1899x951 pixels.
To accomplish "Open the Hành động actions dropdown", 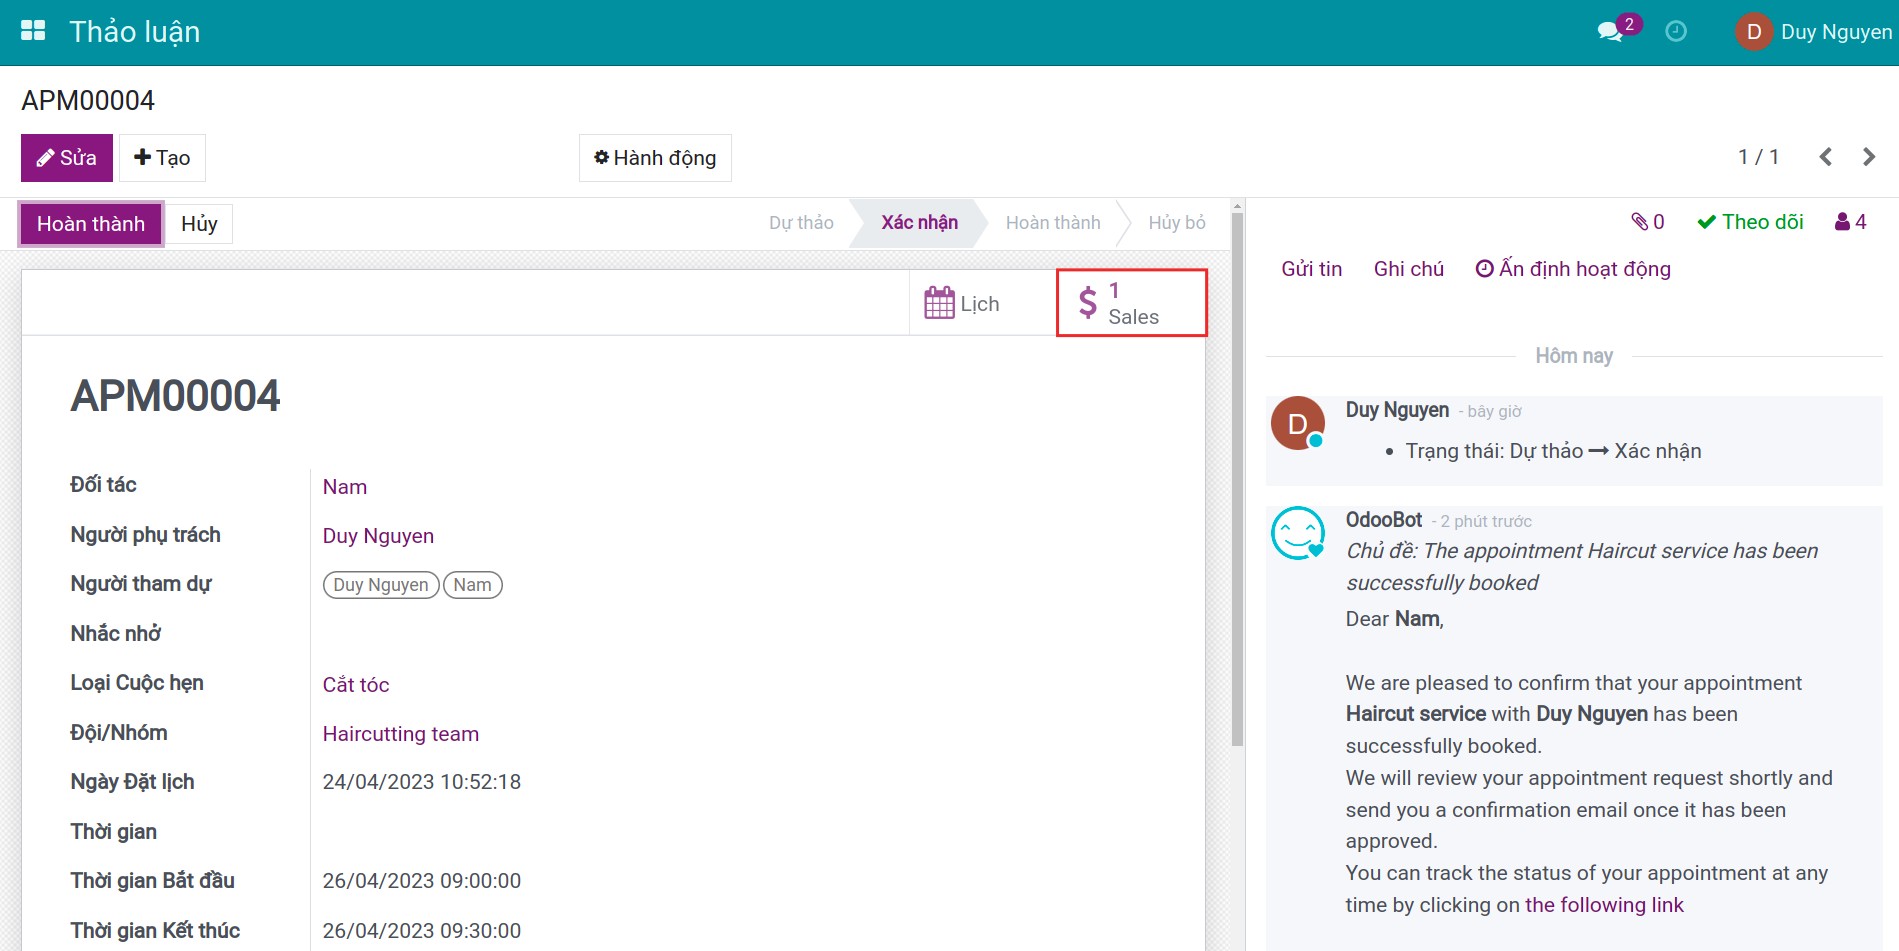I will (x=655, y=158).
